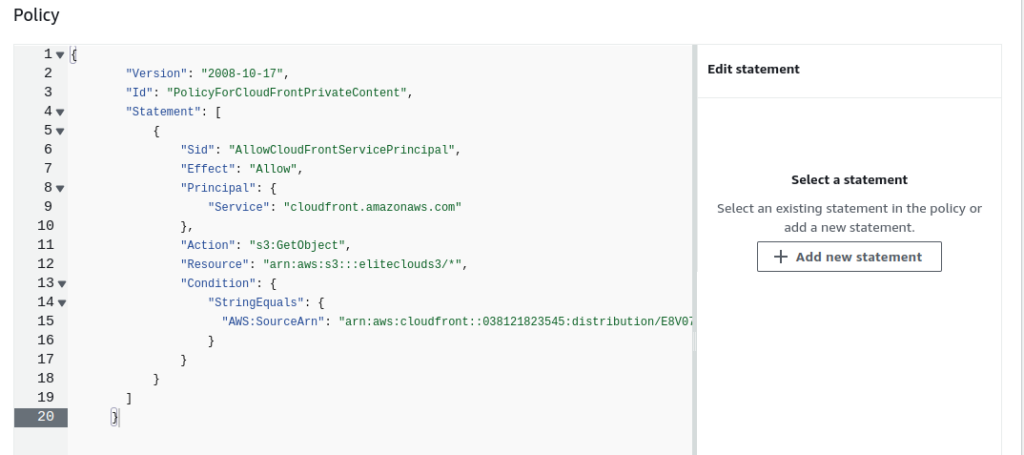Click the "Id" key on line 3
The image size is (1024, 455).
tap(139, 92)
